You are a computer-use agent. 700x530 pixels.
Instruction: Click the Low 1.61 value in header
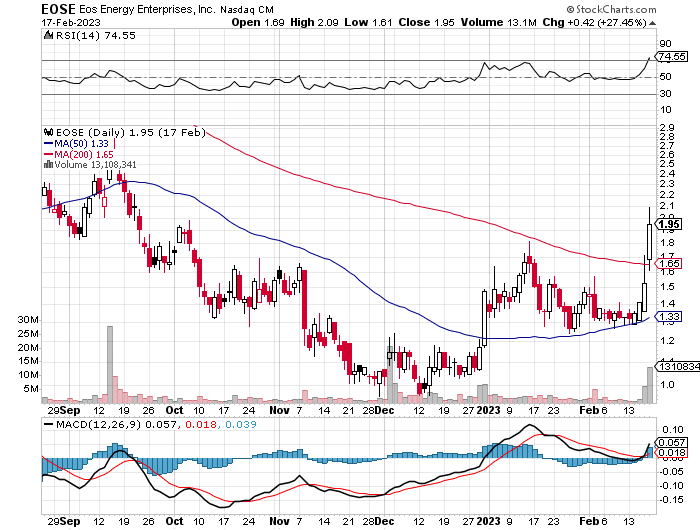[x=368, y=22]
